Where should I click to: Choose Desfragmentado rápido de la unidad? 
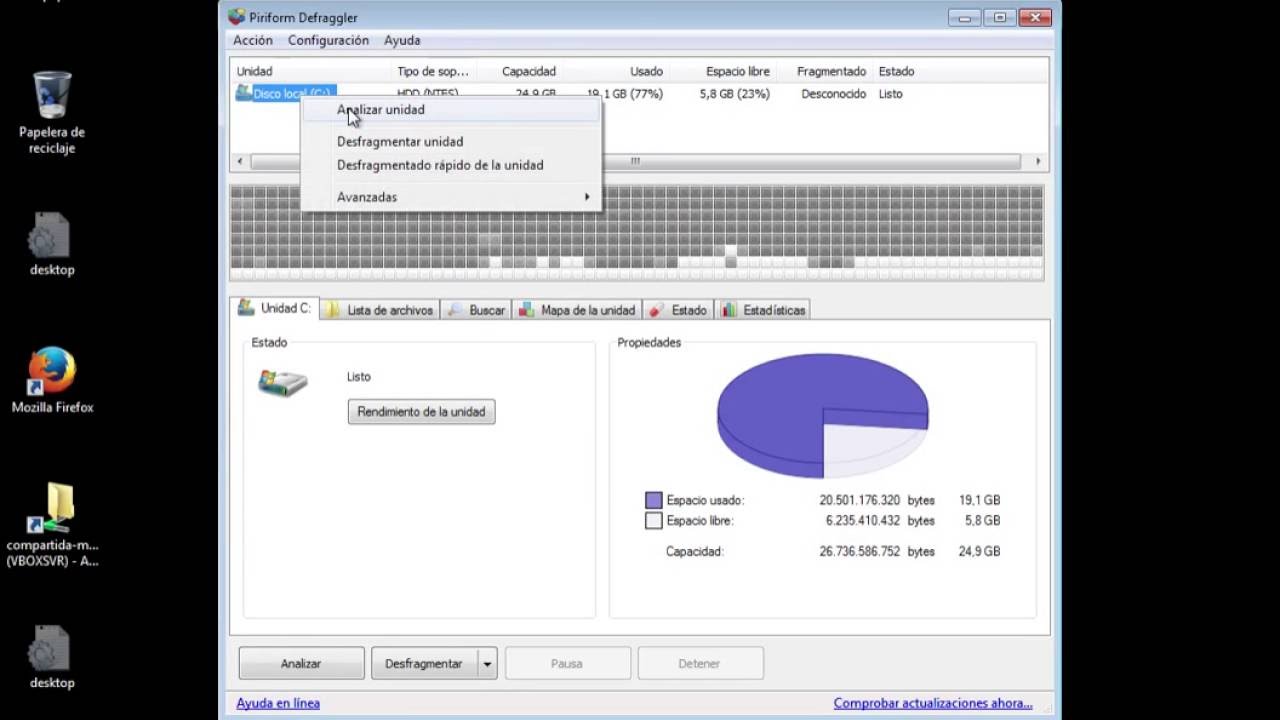[451, 165]
